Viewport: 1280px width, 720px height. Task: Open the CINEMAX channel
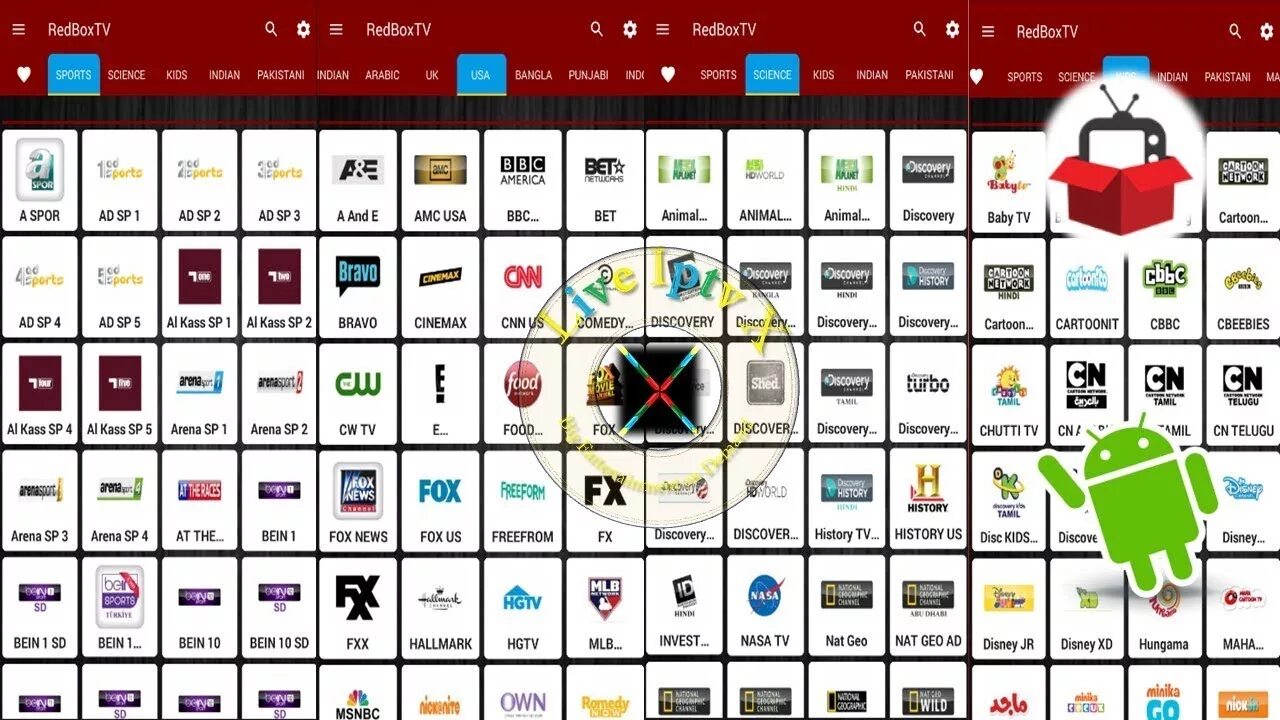point(440,288)
